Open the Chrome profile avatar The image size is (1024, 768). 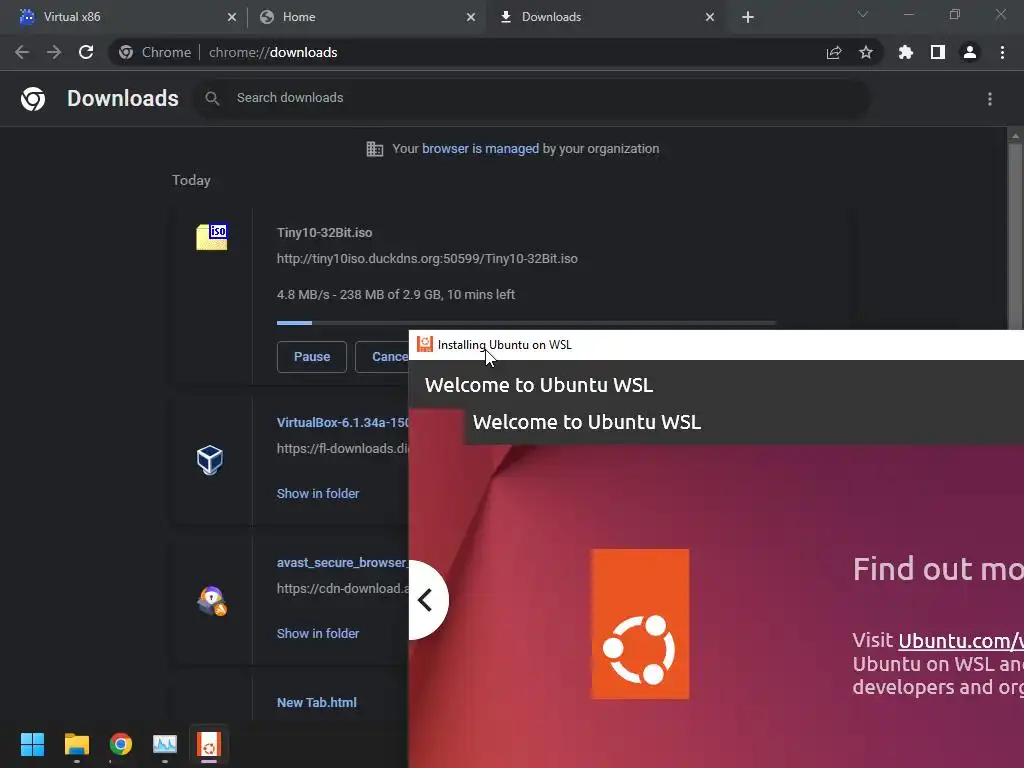[x=970, y=52]
